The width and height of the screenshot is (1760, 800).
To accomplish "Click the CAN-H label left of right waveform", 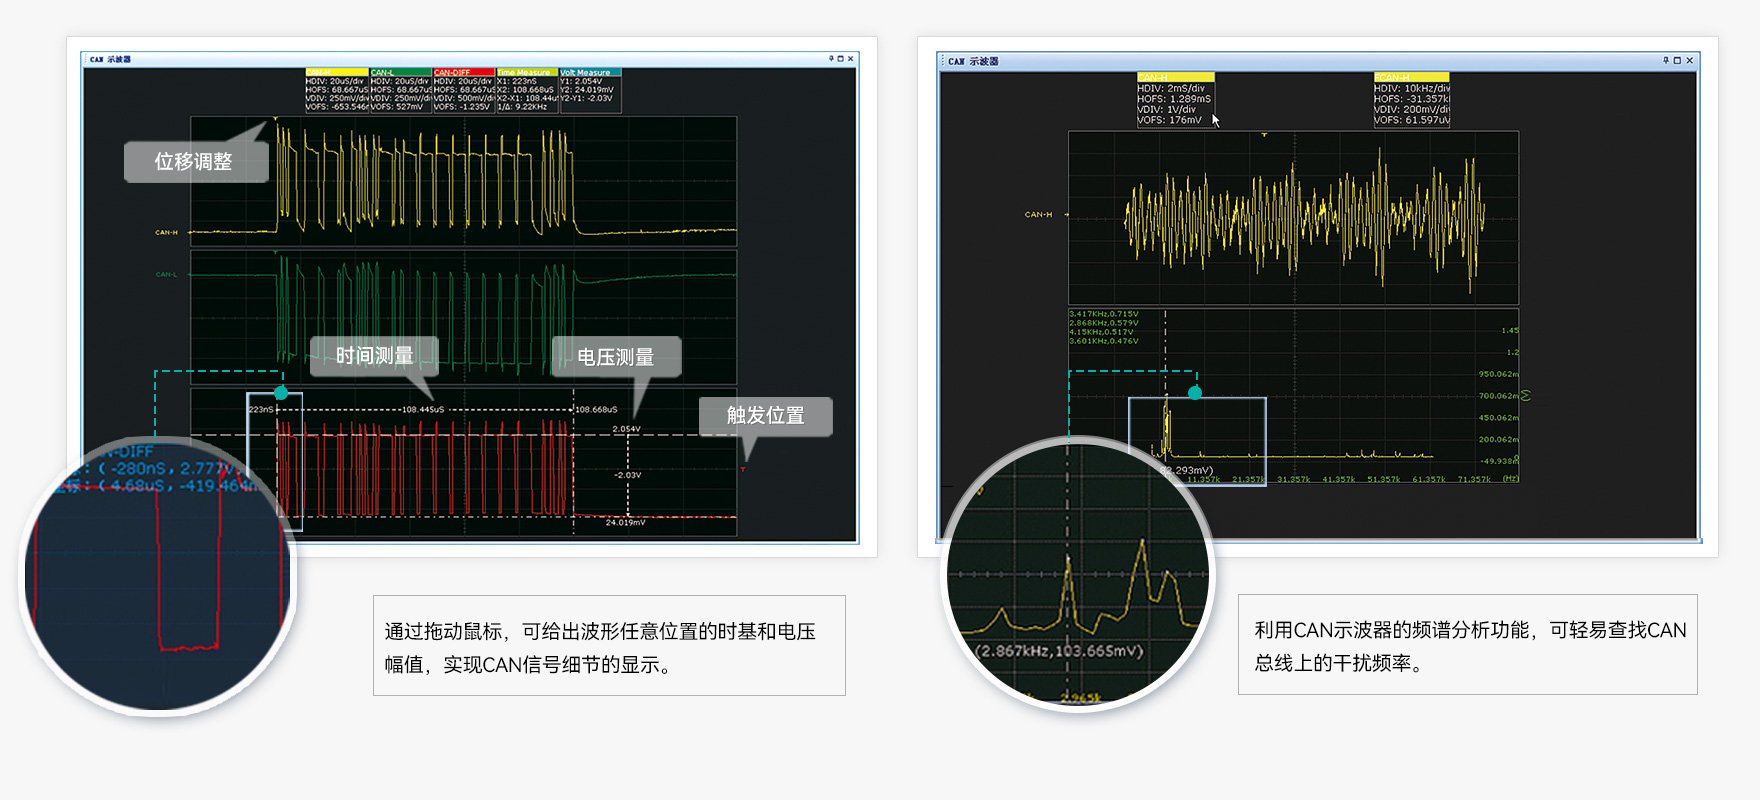I will pyautogui.click(x=1038, y=214).
